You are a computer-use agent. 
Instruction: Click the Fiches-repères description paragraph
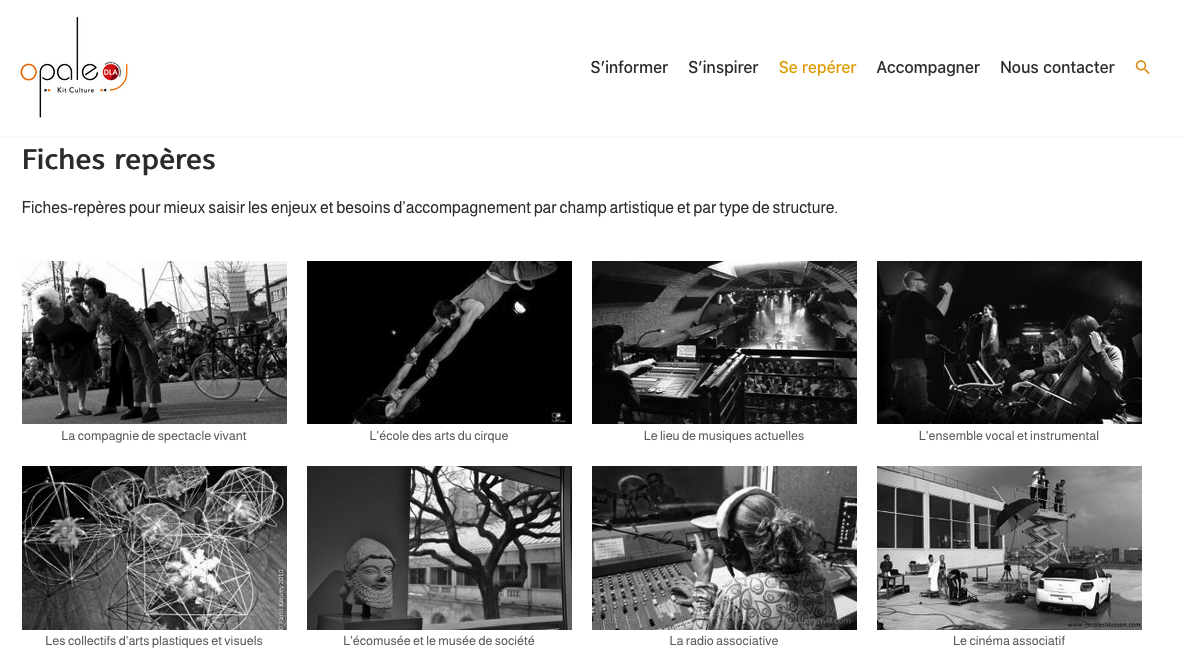pyautogui.click(x=429, y=207)
